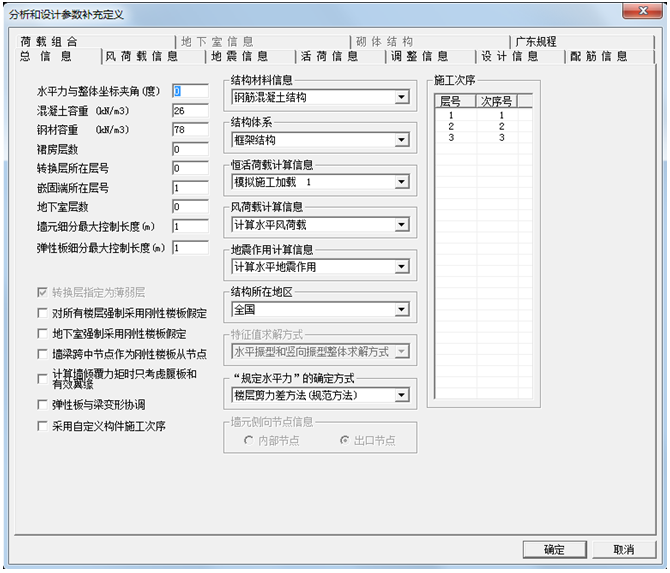Click the 钢材容重 input field
Viewport: 670px width, 573px height.
(x=189, y=130)
